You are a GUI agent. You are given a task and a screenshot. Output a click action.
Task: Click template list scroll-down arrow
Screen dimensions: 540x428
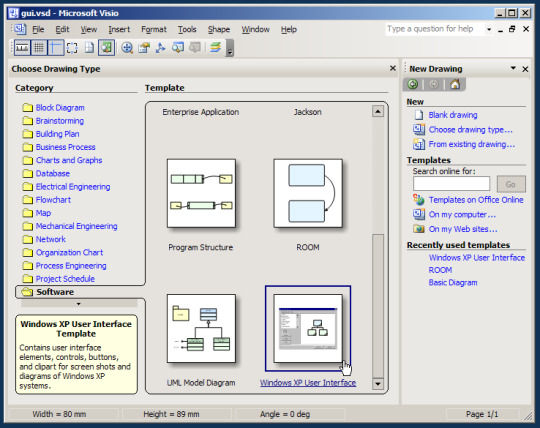[x=378, y=384]
